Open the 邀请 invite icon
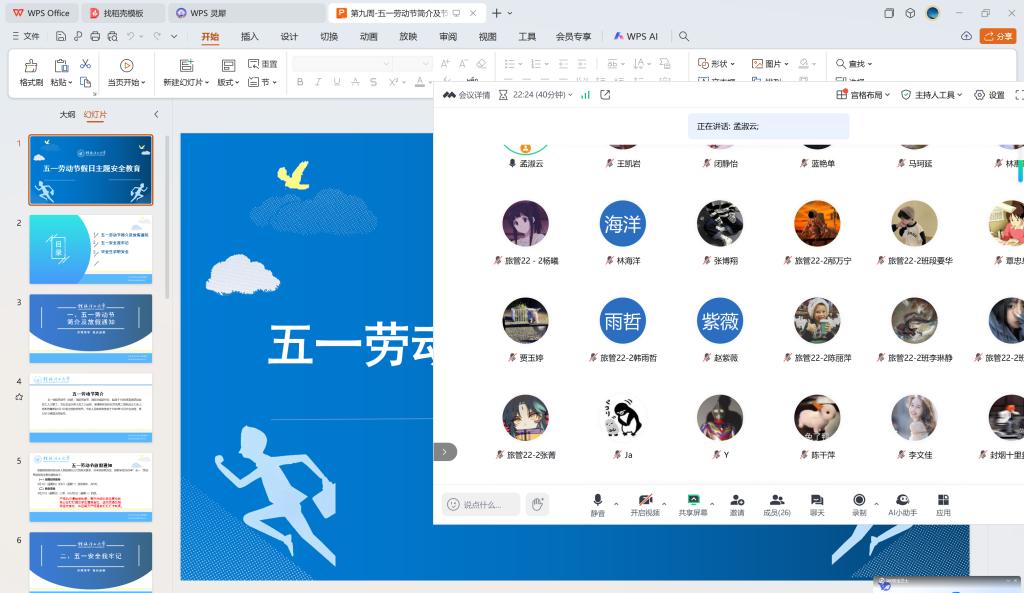Screen dimensions: 1024x593 737,501
